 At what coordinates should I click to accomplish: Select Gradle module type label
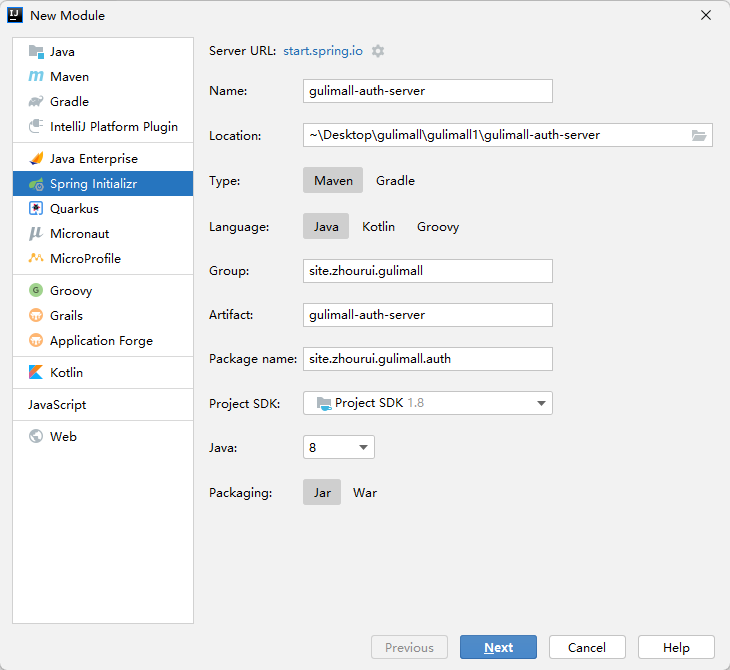coord(69,102)
